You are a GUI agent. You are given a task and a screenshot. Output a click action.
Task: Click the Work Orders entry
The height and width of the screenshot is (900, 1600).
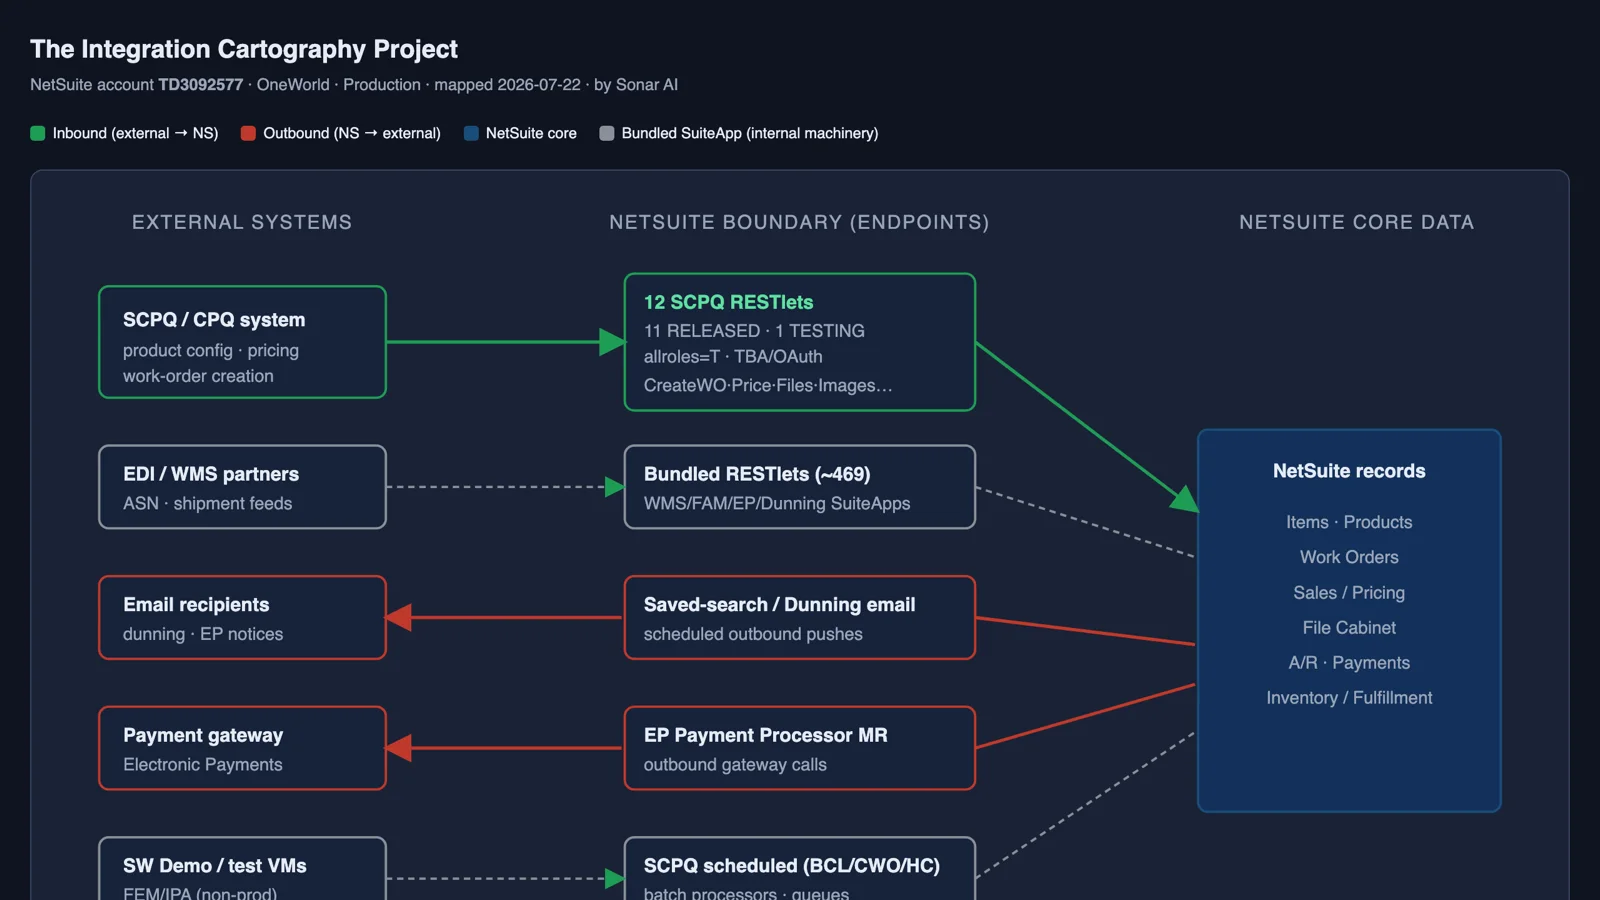[x=1349, y=557]
